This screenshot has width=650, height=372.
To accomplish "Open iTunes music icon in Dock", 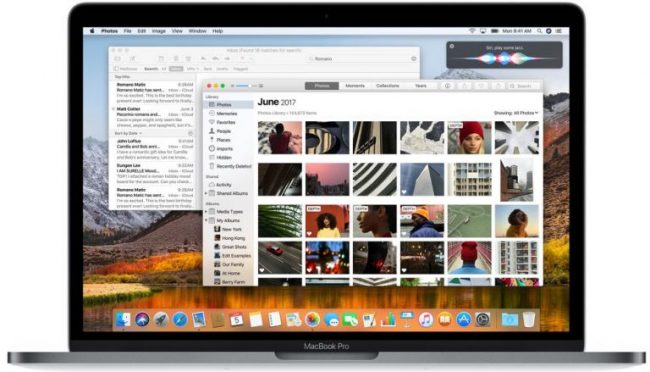I will [426, 319].
